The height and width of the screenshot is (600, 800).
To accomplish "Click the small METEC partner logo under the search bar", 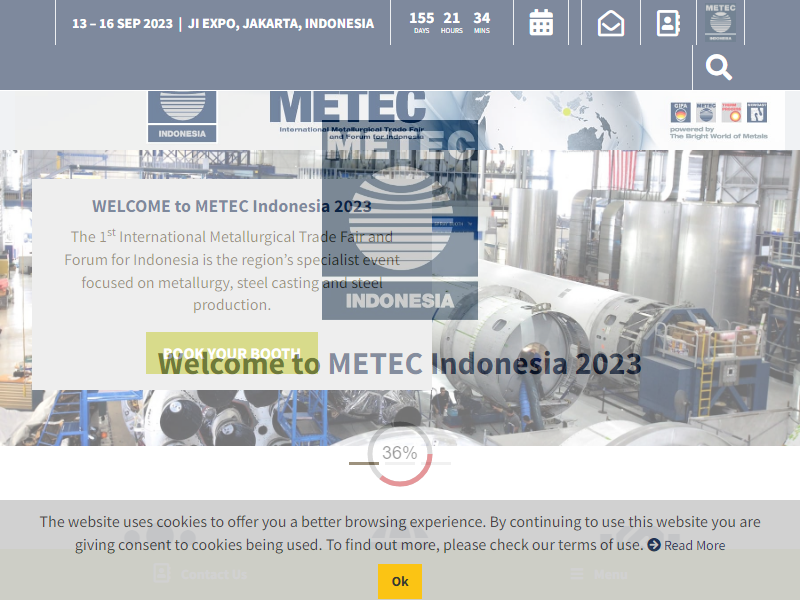I will 706,112.
